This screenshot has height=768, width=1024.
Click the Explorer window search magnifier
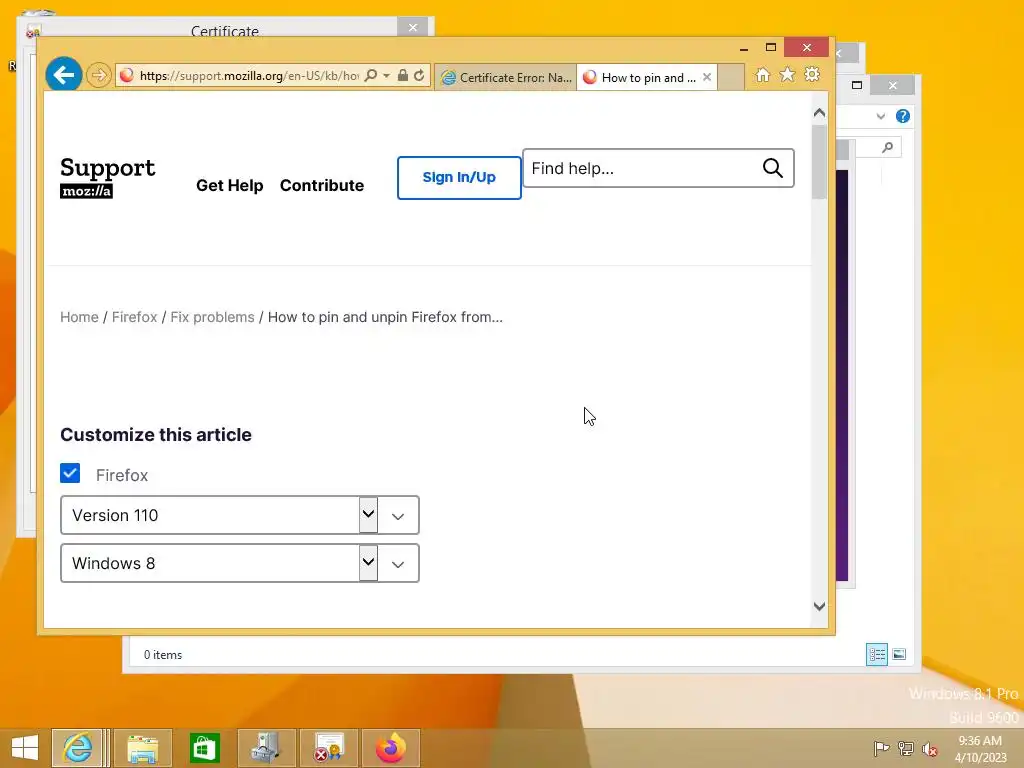click(x=888, y=148)
